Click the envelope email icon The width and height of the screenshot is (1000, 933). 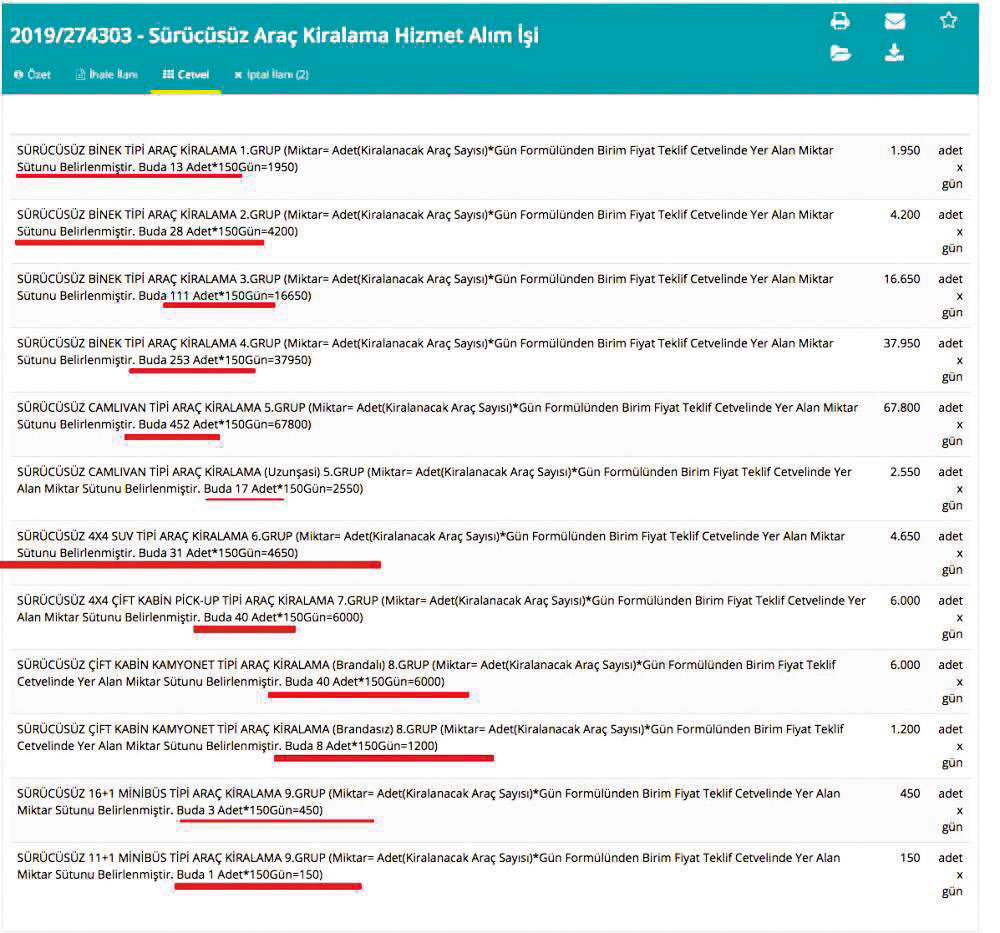pos(895,22)
